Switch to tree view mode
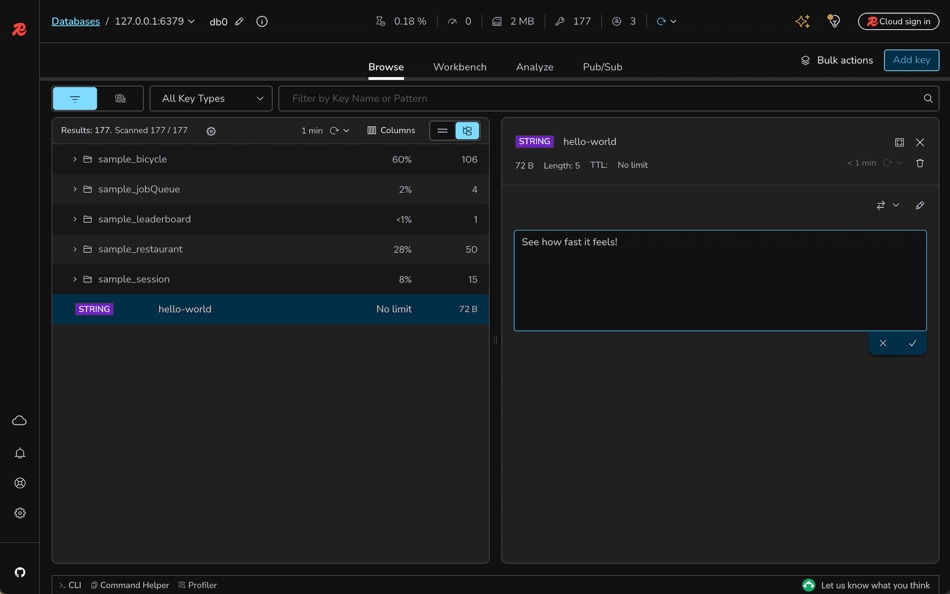This screenshot has height=594, width=950. click(467, 131)
